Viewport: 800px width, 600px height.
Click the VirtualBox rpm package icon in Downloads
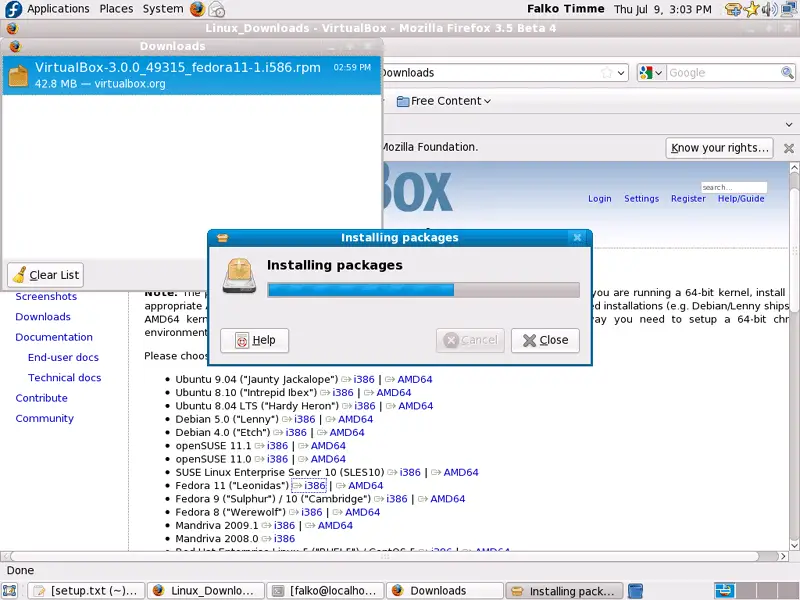pyautogui.click(x=18, y=76)
